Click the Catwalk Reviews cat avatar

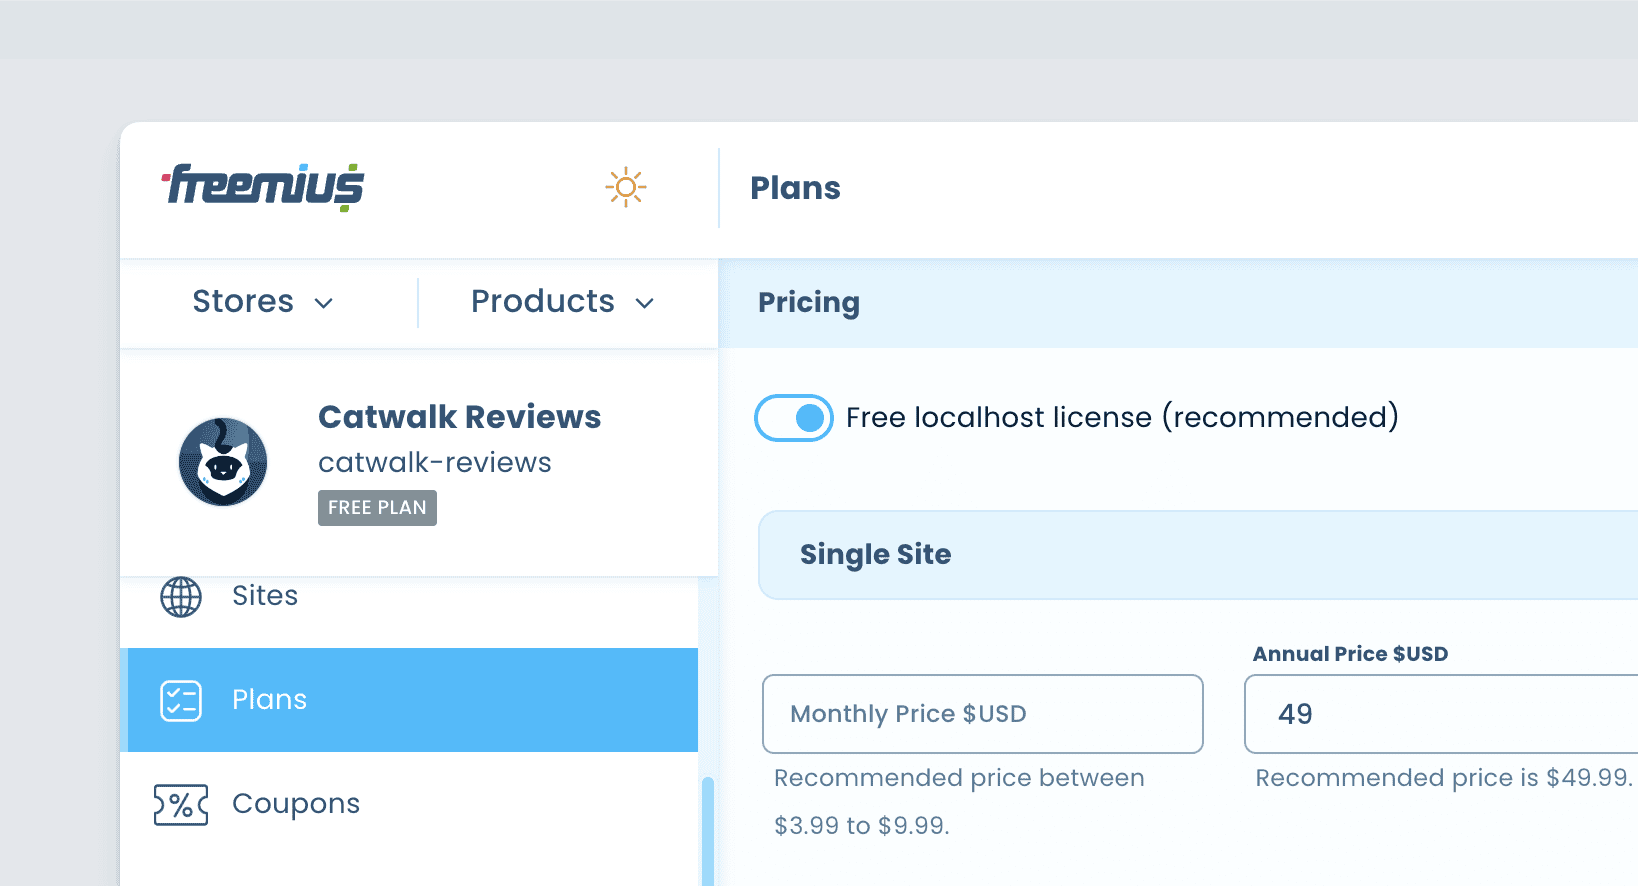pos(223,462)
